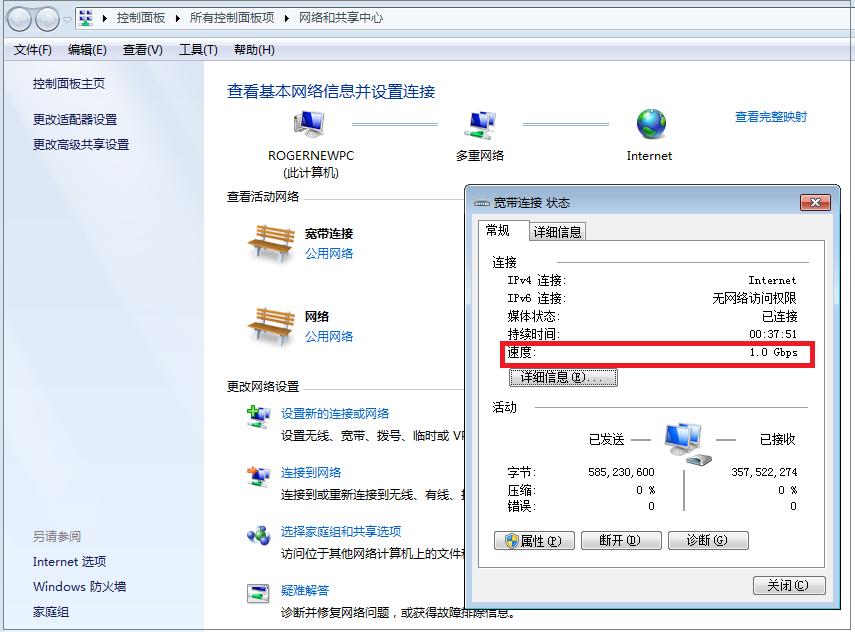This screenshot has width=855, height=632.
Task: Click the ROGERNEWPC label
Action: 311,156
